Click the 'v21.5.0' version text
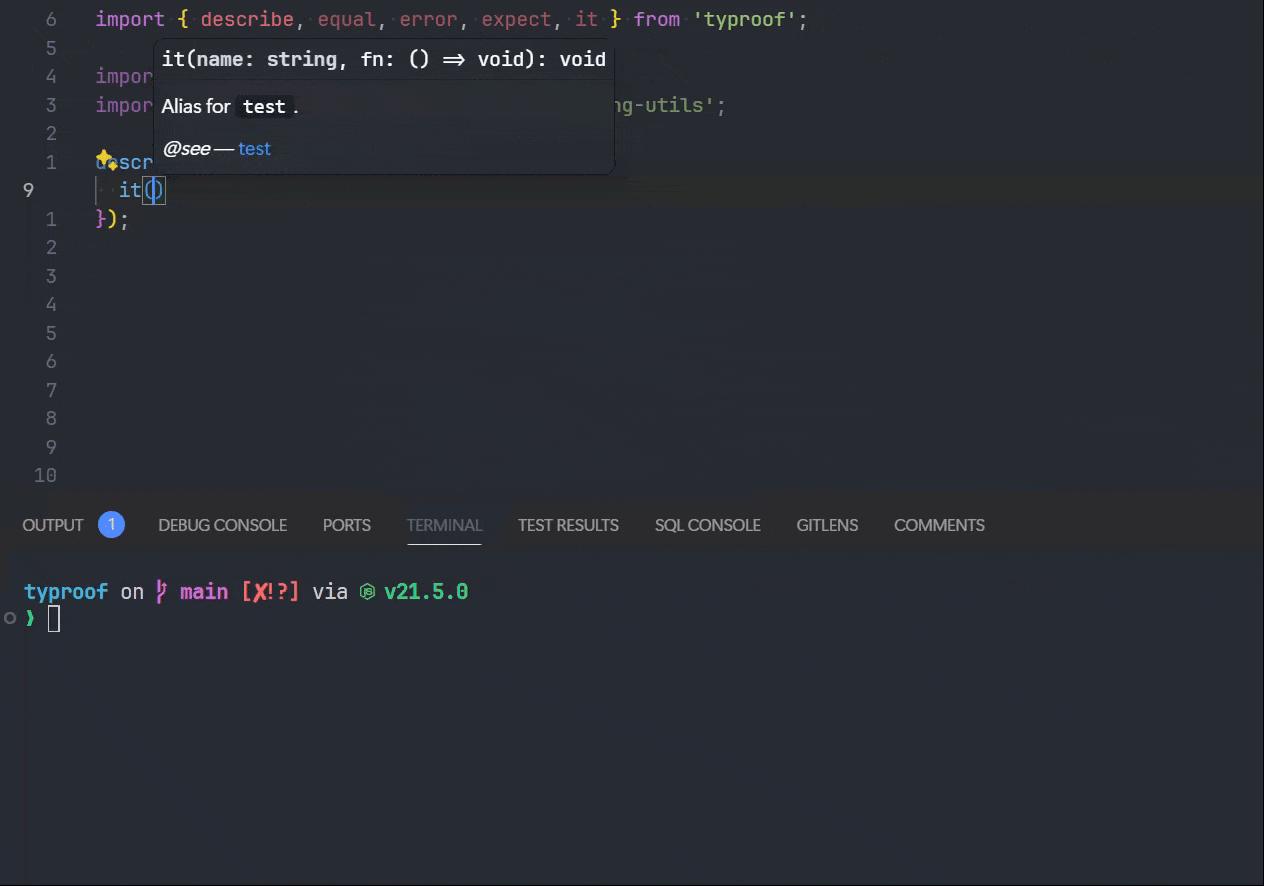The width and height of the screenshot is (1264, 886). [x=426, y=592]
